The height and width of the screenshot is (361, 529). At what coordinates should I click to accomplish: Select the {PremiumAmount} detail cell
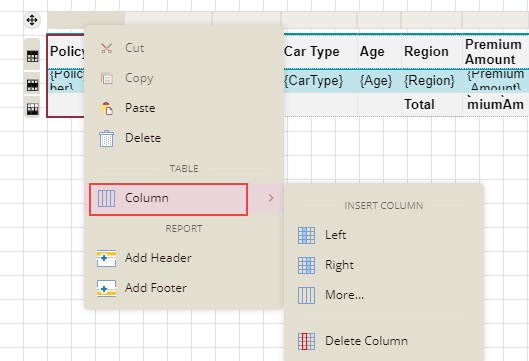tap(496, 81)
